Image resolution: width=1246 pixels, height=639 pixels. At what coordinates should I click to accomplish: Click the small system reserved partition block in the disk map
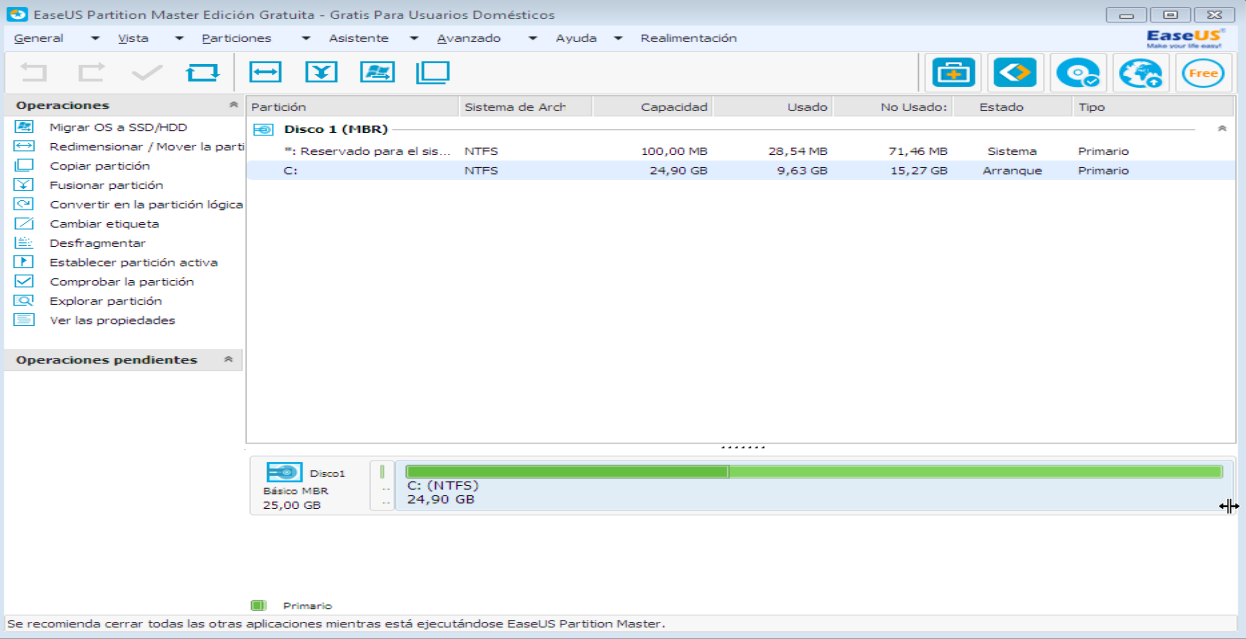click(x=382, y=486)
